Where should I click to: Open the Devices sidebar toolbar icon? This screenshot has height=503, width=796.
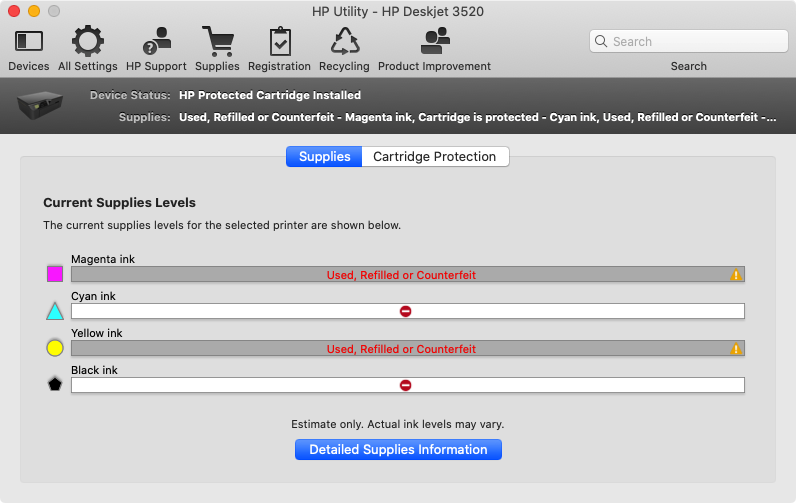pyautogui.click(x=28, y=41)
